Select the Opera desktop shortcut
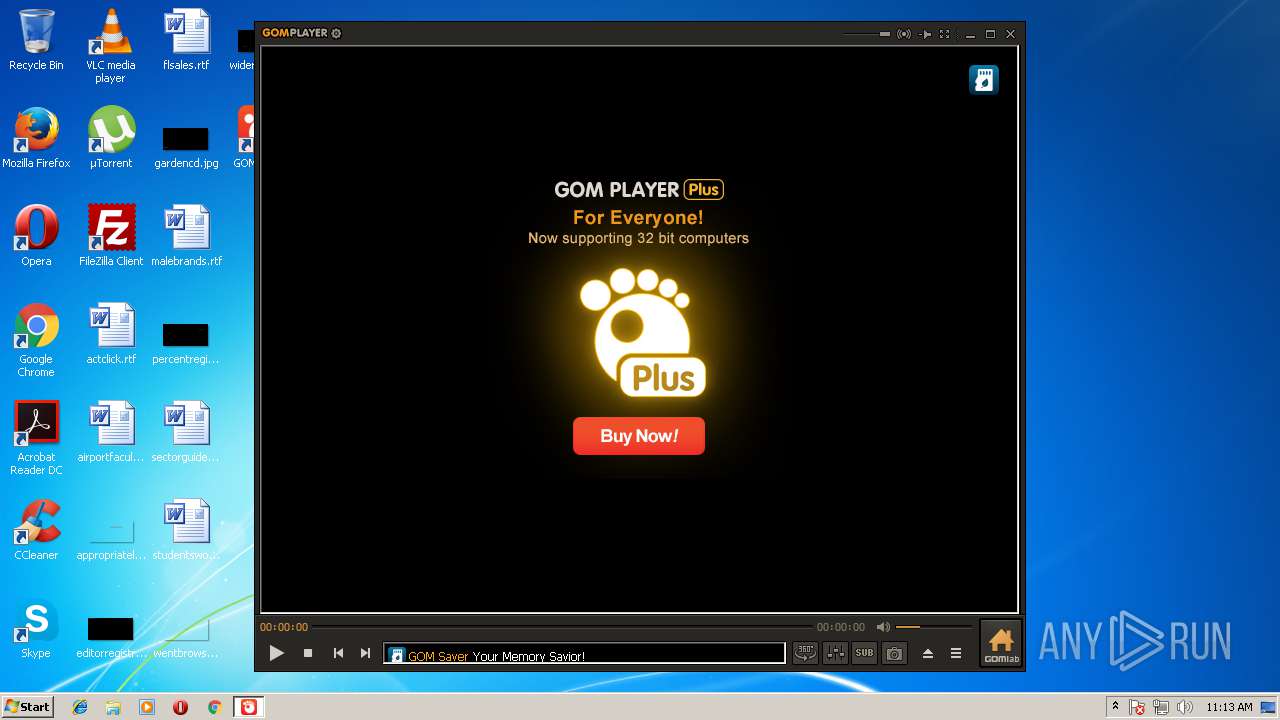 pos(36,236)
